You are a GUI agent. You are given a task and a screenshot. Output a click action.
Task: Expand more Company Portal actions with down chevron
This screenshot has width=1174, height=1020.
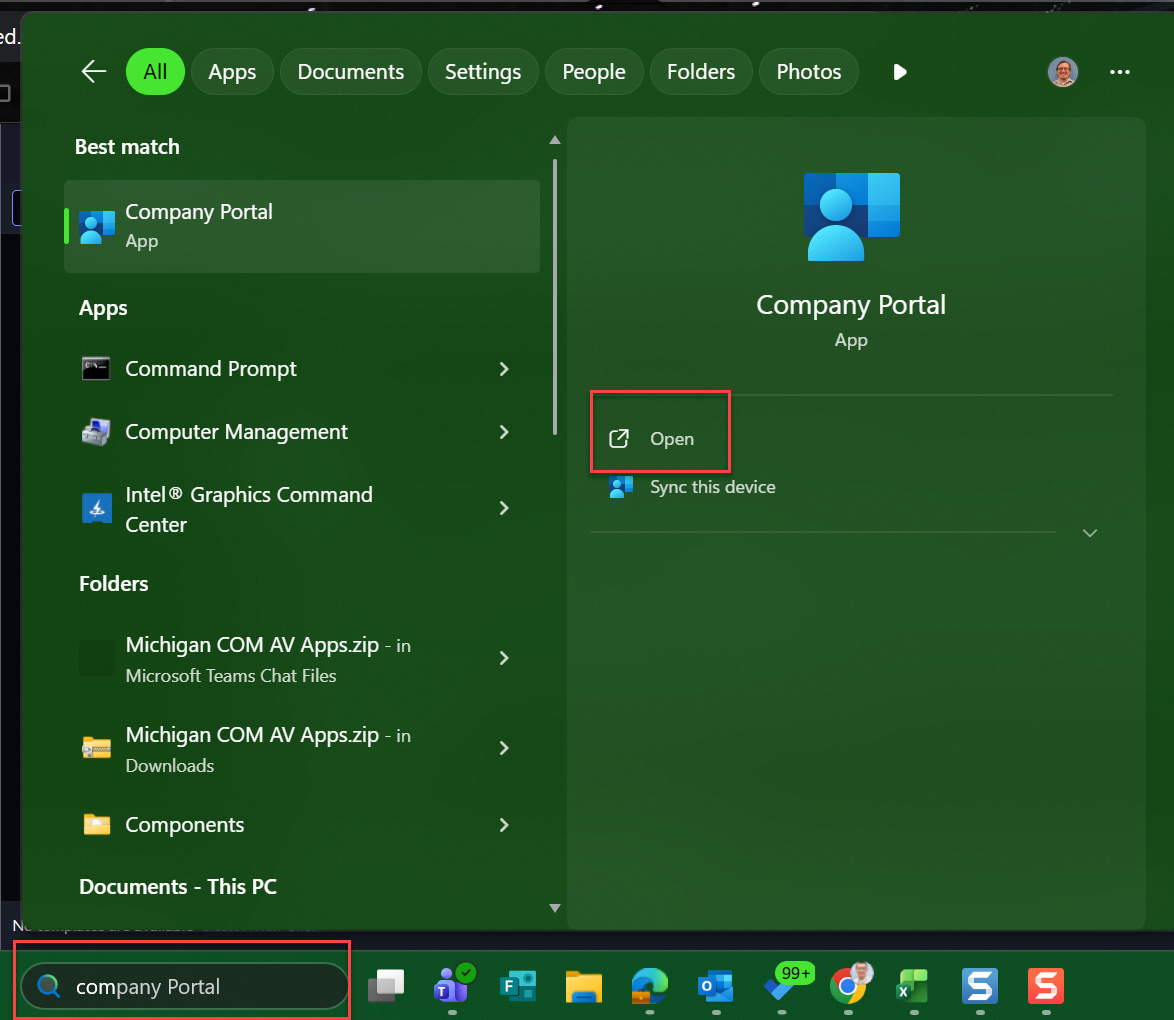tap(1089, 533)
